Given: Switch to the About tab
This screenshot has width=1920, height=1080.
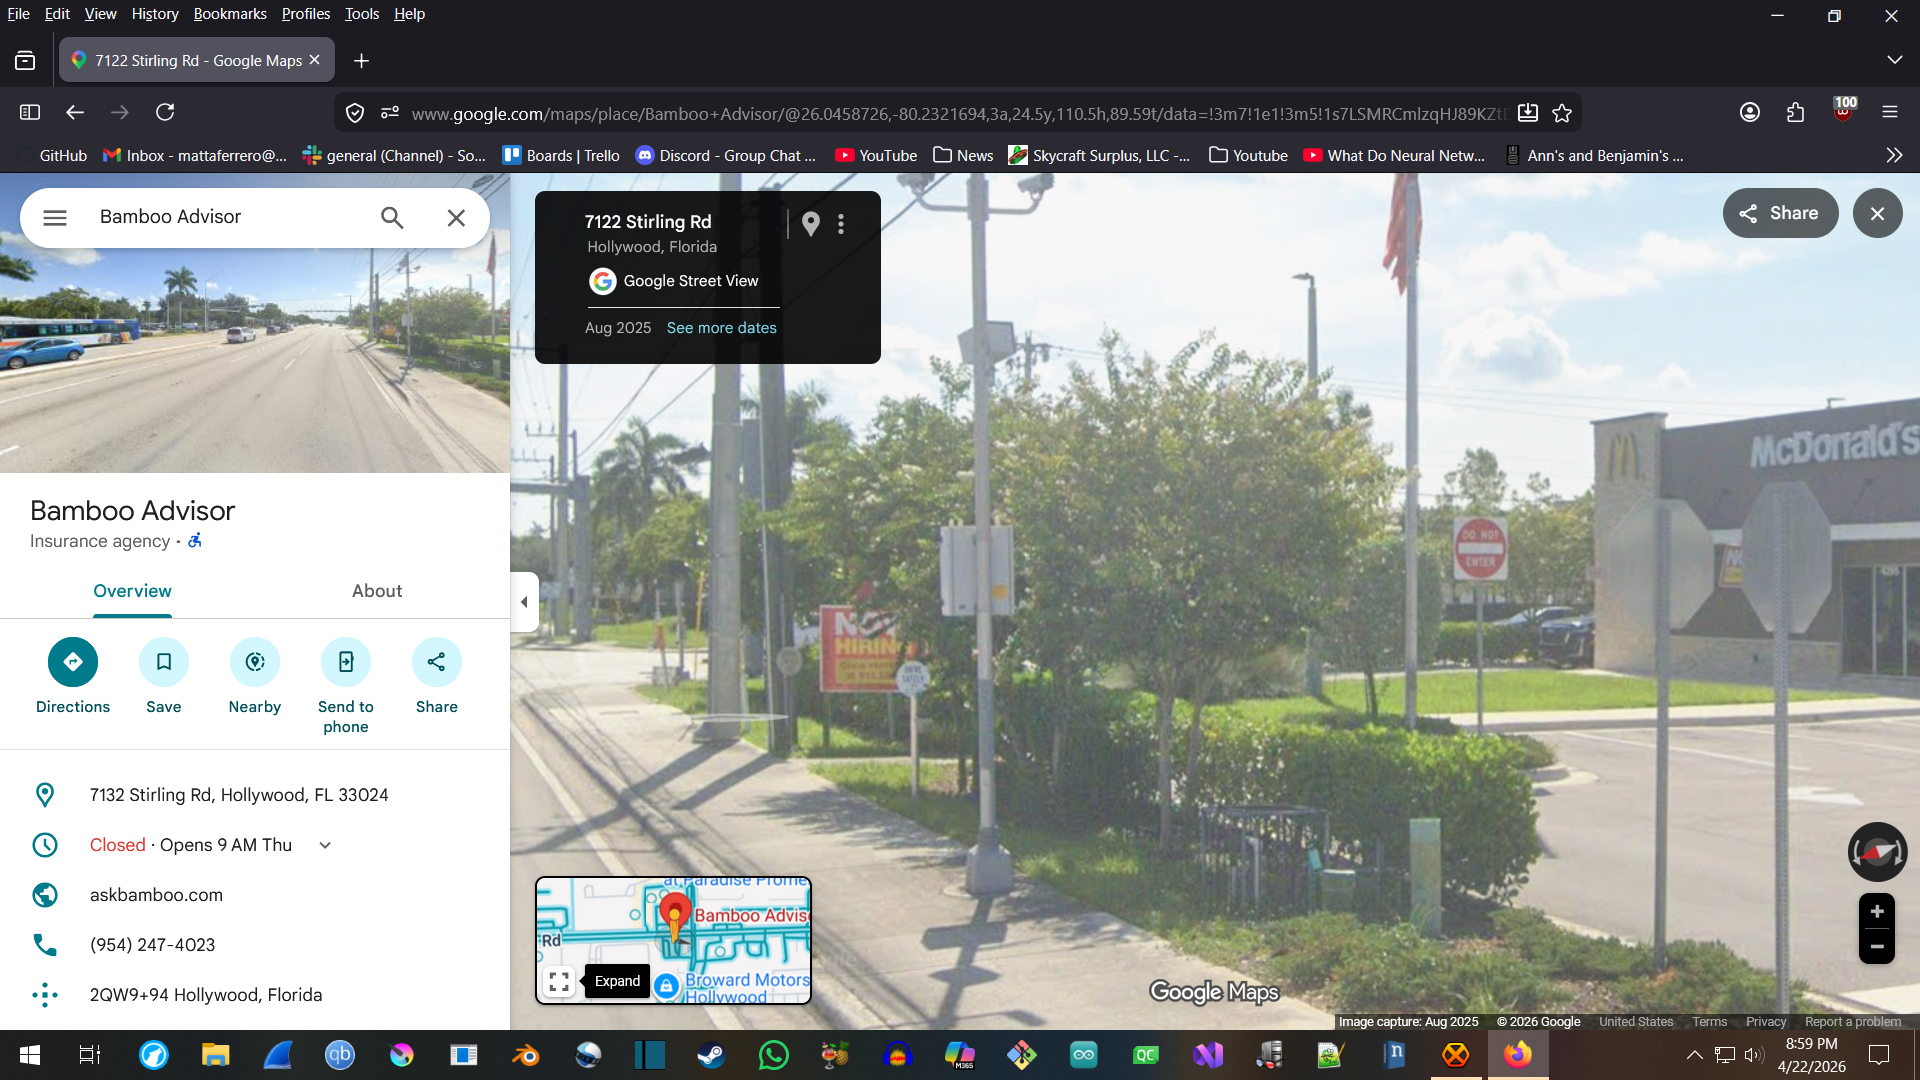Looking at the screenshot, I should [377, 591].
